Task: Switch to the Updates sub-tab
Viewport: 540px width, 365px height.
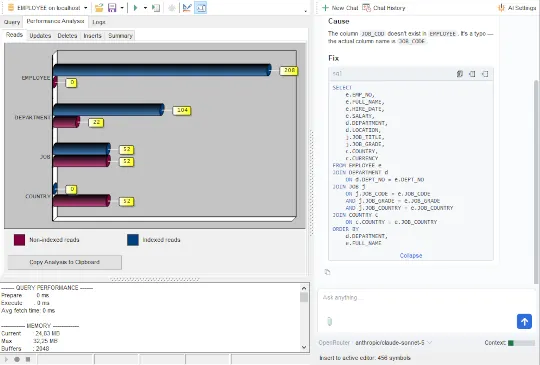Action: pos(40,35)
